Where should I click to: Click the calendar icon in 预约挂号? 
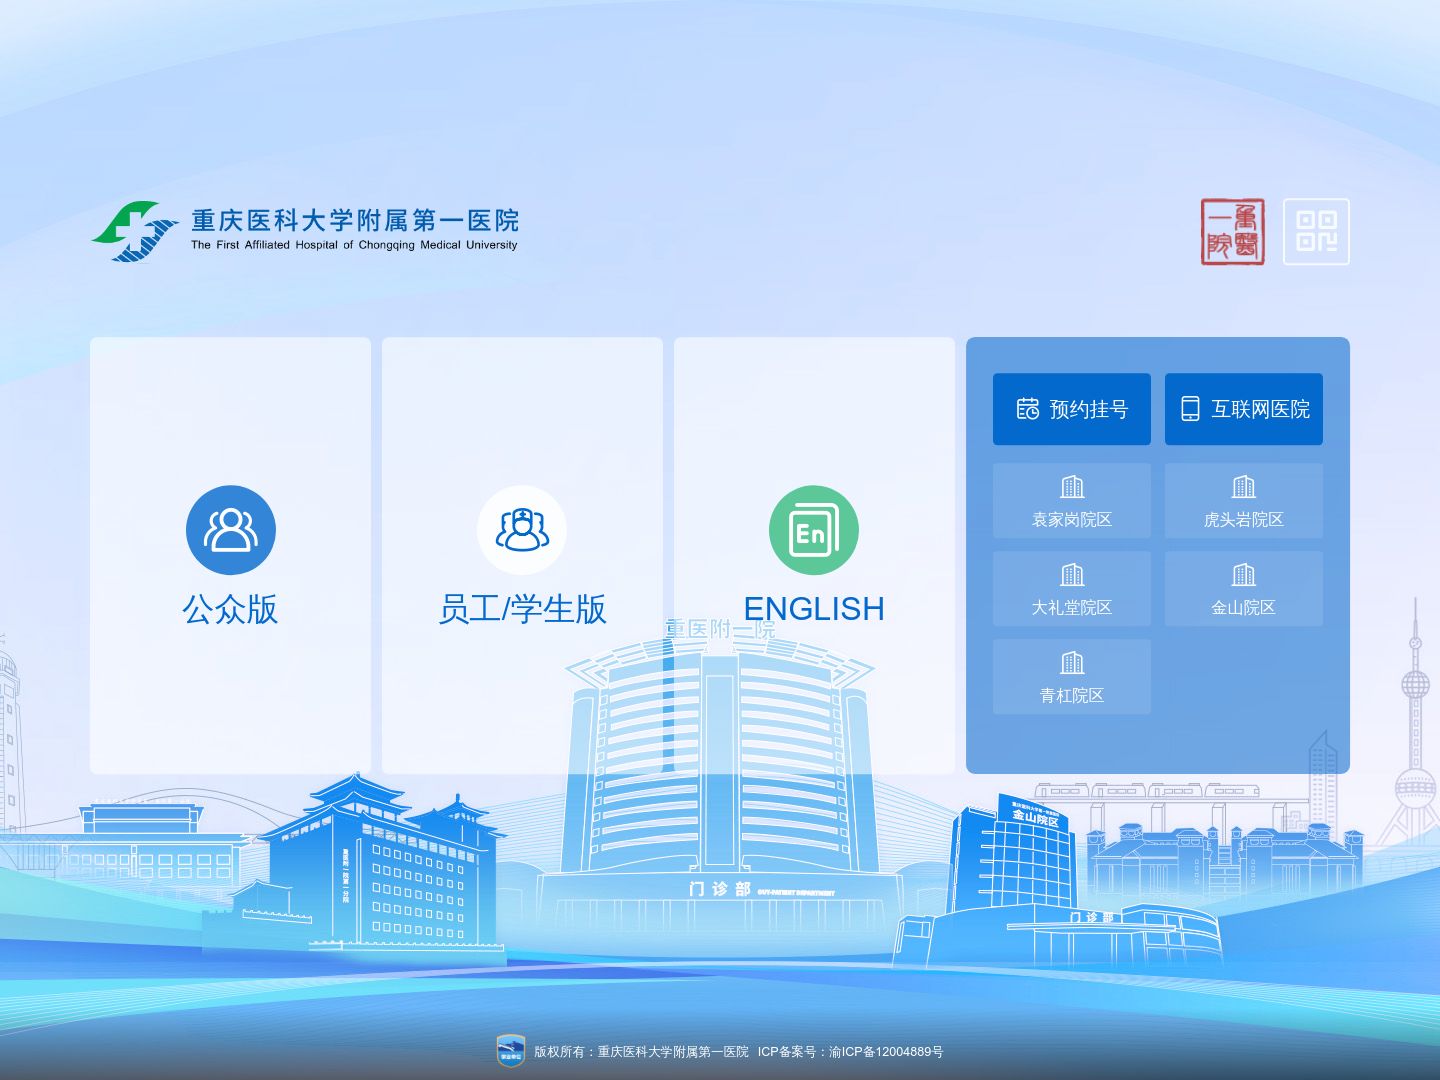click(1028, 409)
